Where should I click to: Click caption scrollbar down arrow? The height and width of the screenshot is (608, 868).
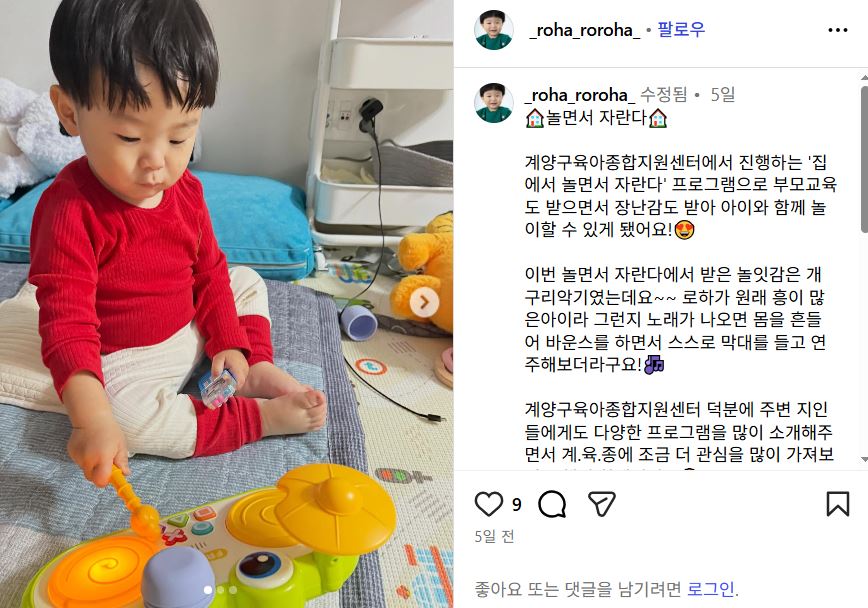tap(864, 460)
